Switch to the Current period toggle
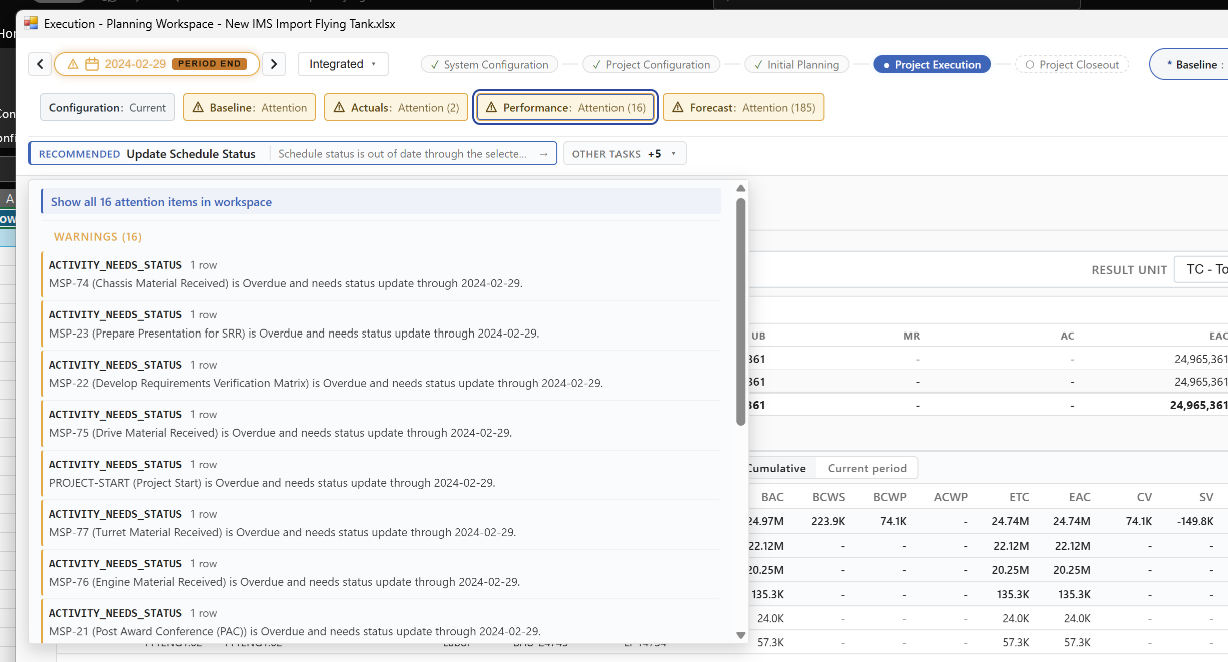This screenshot has height=662, width=1228. coord(867,468)
